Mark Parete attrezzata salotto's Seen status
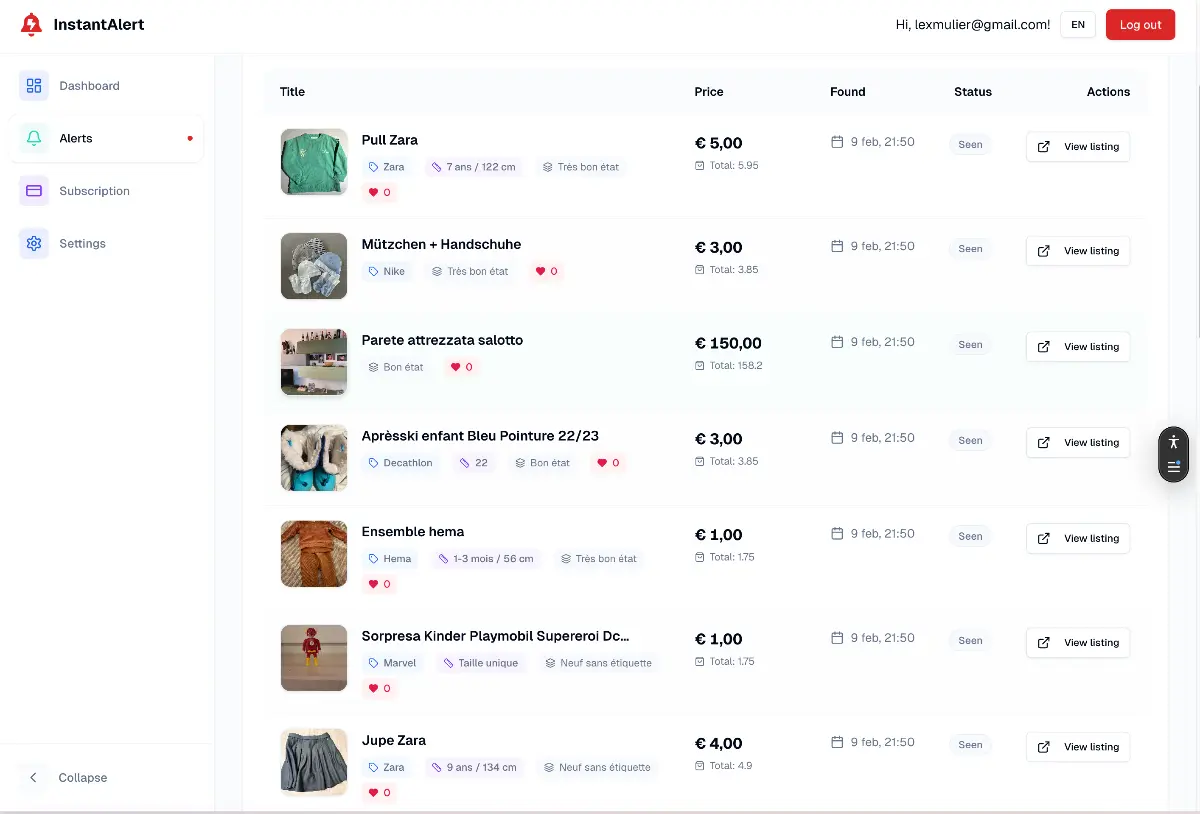Viewport: 1200px width, 814px height. [x=969, y=344]
